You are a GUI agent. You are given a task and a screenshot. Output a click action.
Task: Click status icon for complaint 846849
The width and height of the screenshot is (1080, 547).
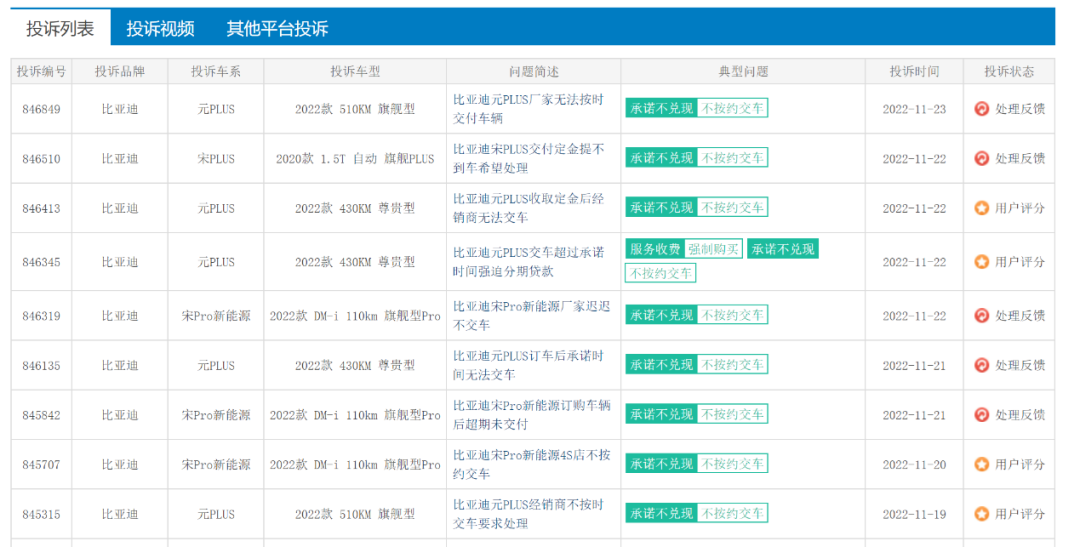[x=982, y=109]
